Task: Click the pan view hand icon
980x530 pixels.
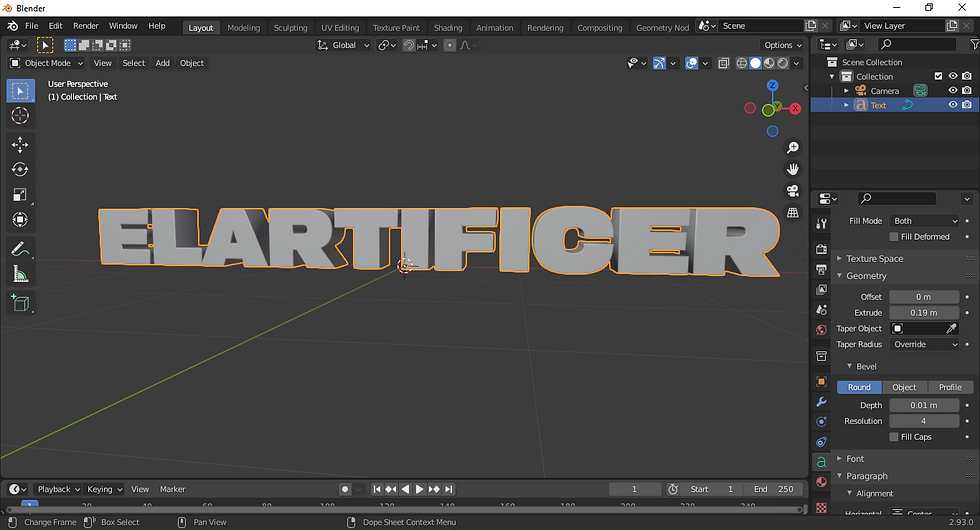Action: (x=792, y=169)
